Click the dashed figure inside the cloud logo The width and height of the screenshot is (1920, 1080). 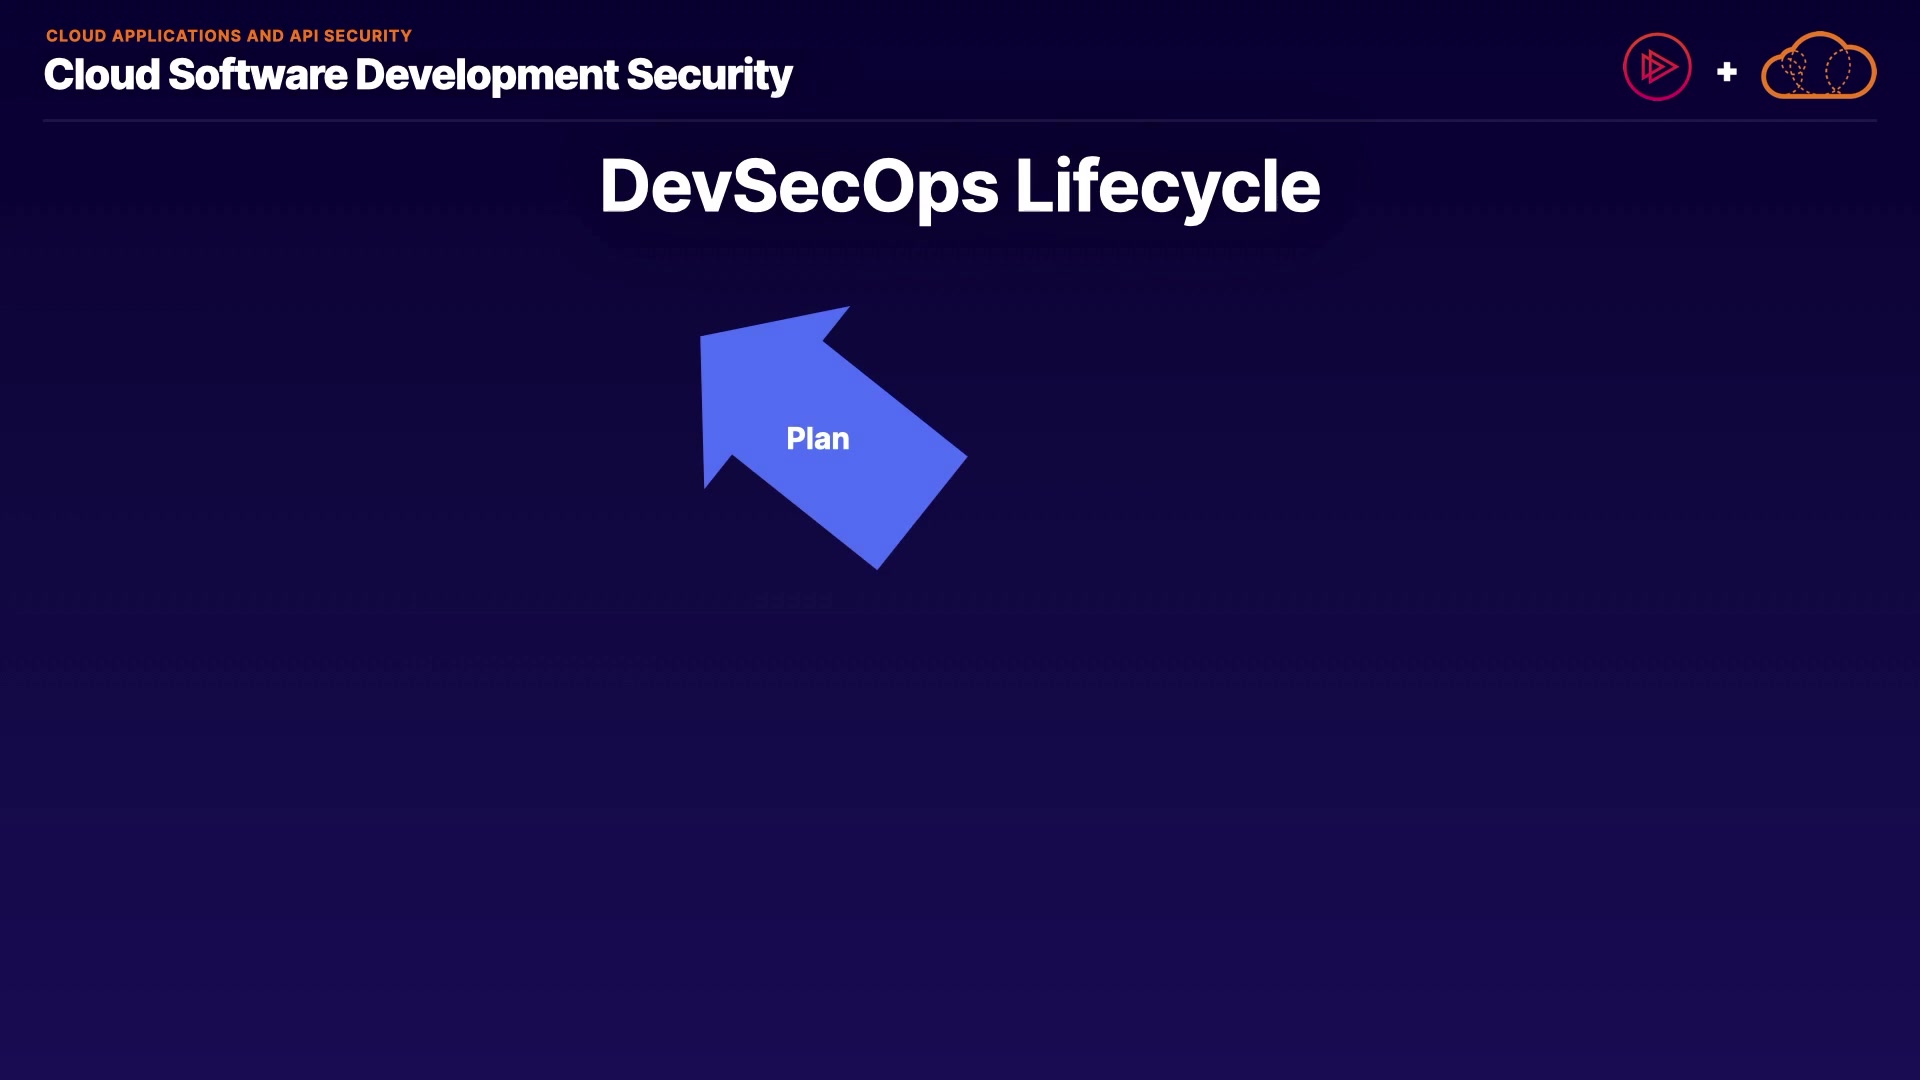pyautogui.click(x=1796, y=72)
